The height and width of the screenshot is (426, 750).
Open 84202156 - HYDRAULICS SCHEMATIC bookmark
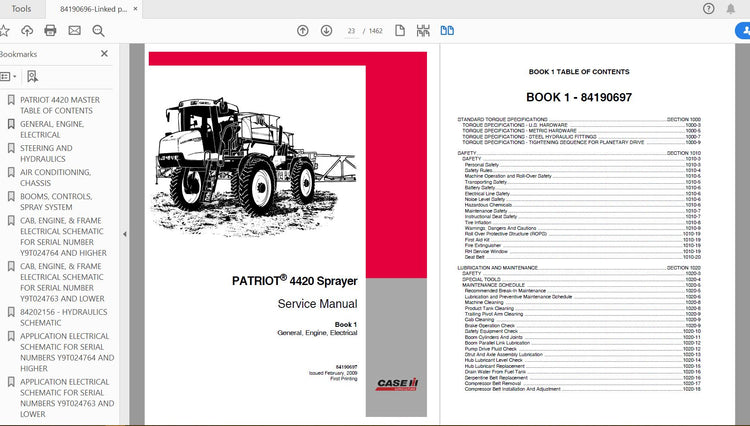pos(64,317)
